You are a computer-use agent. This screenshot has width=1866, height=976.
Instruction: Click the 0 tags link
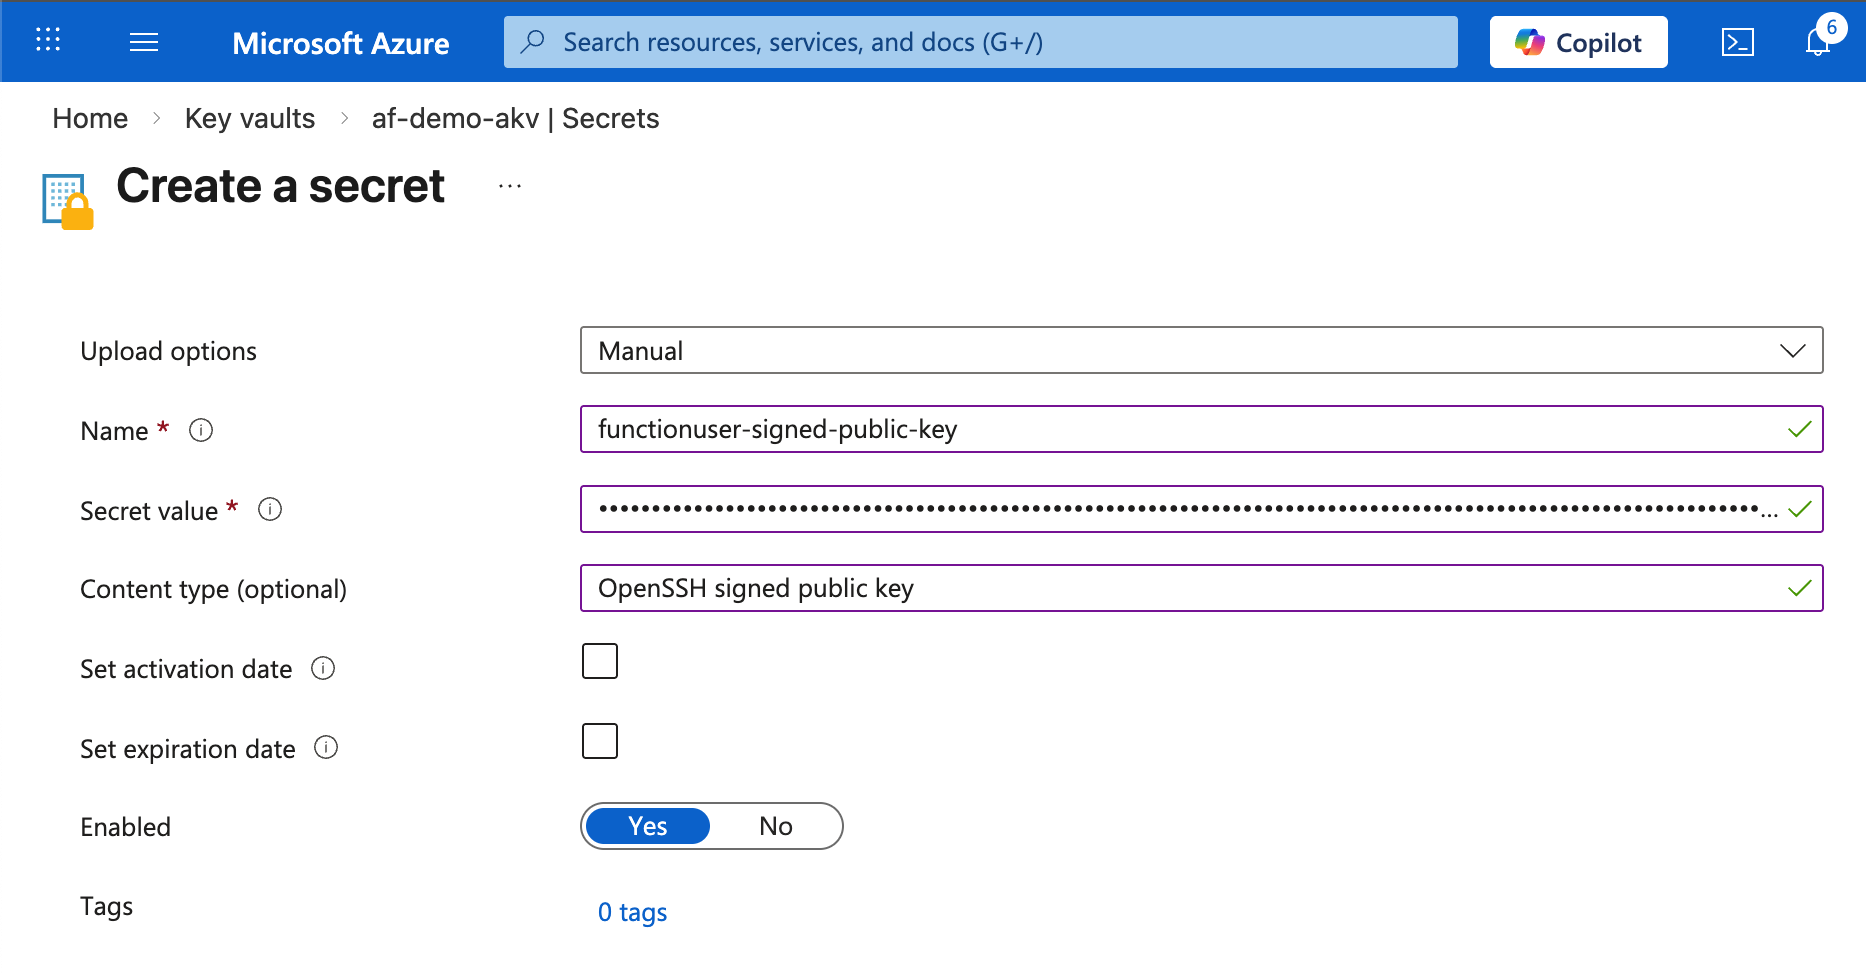pos(632,912)
